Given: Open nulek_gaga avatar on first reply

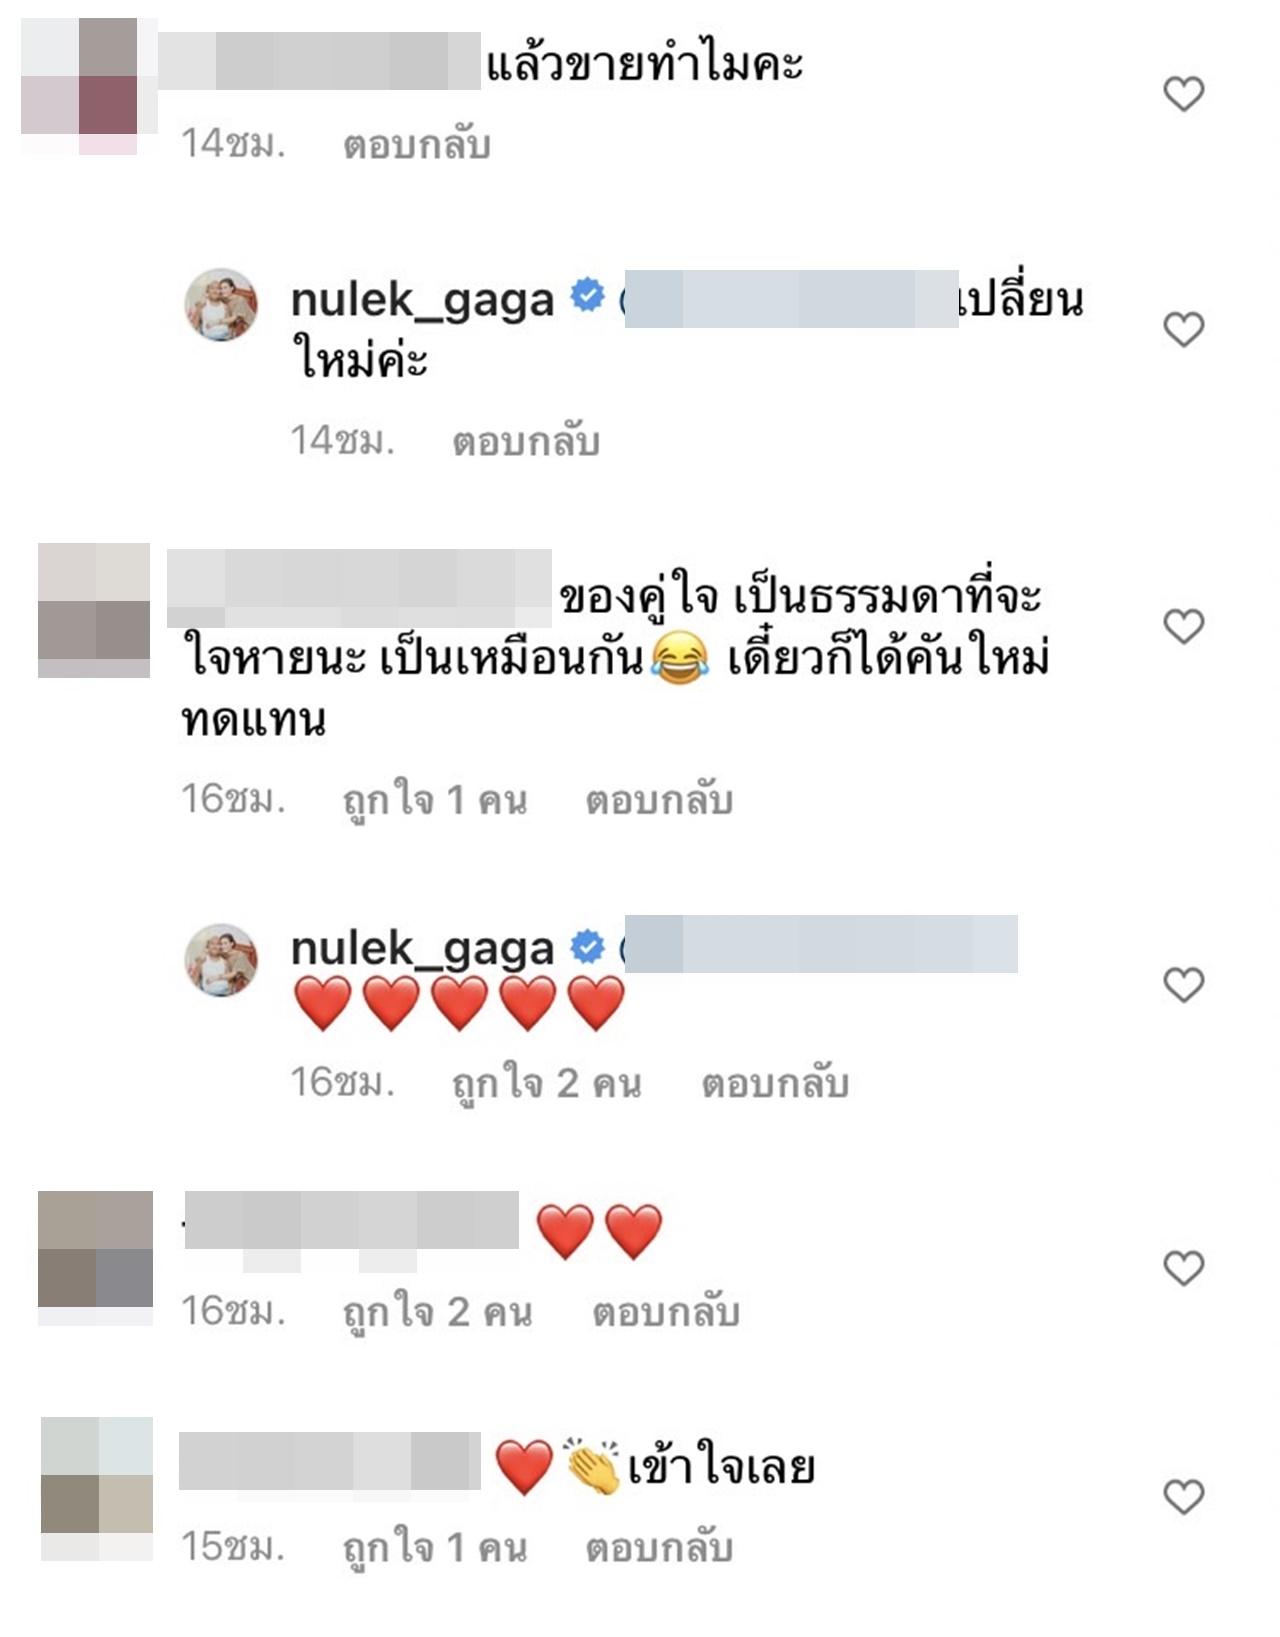Looking at the screenshot, I should click(x=222, y=304).
